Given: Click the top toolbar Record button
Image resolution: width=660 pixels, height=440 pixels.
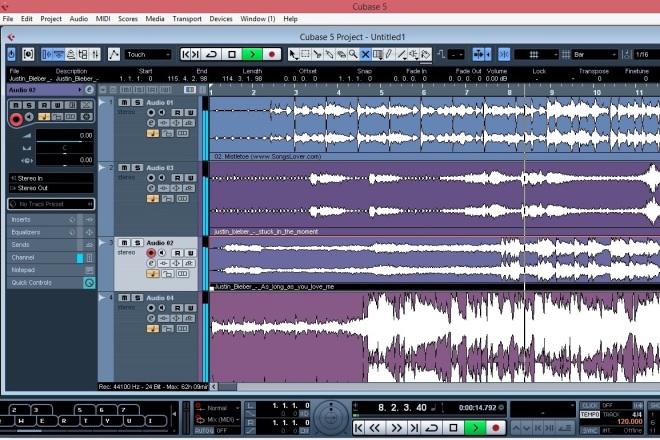Looking at the screenshot, I should click(271, 54).
